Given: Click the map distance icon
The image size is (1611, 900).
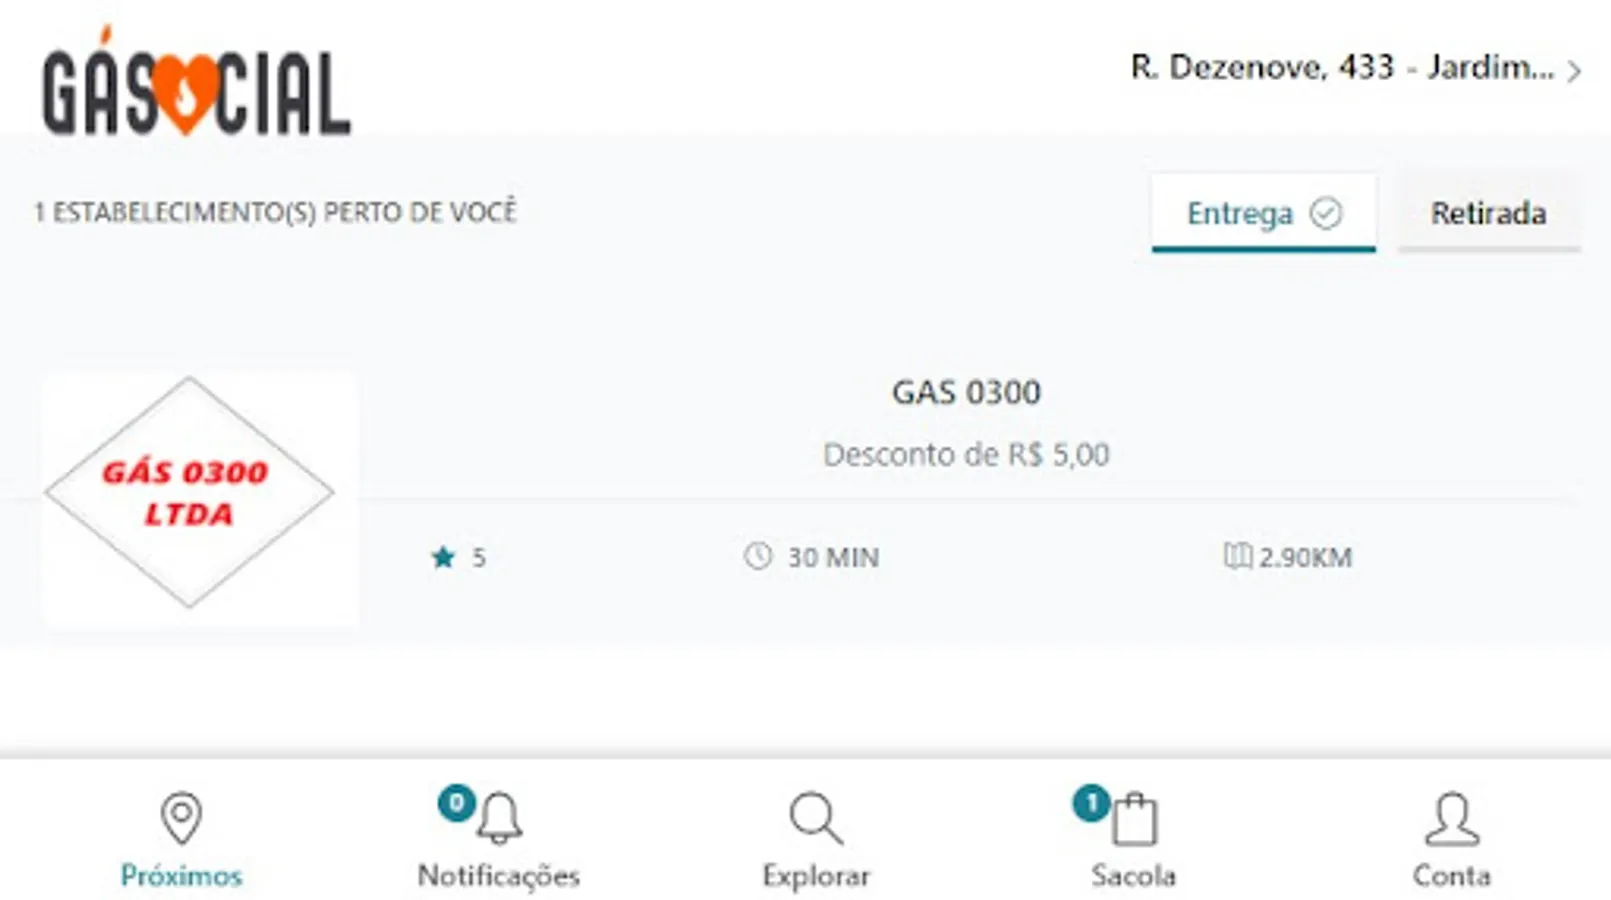Looking at the screenshot, I should pos(1237,556).
